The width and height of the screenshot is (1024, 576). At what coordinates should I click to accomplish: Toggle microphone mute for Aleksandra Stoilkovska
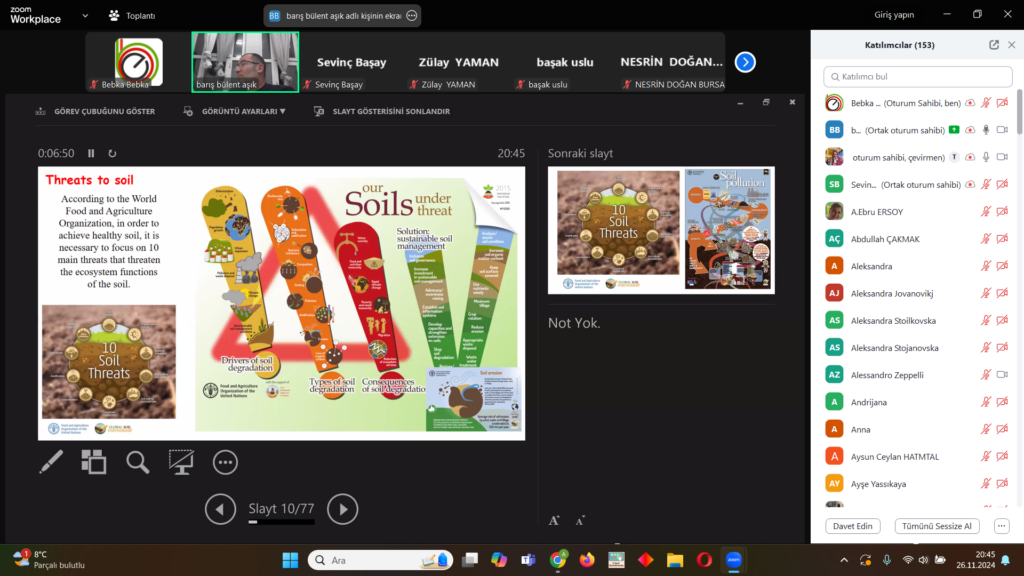(986, 321)
